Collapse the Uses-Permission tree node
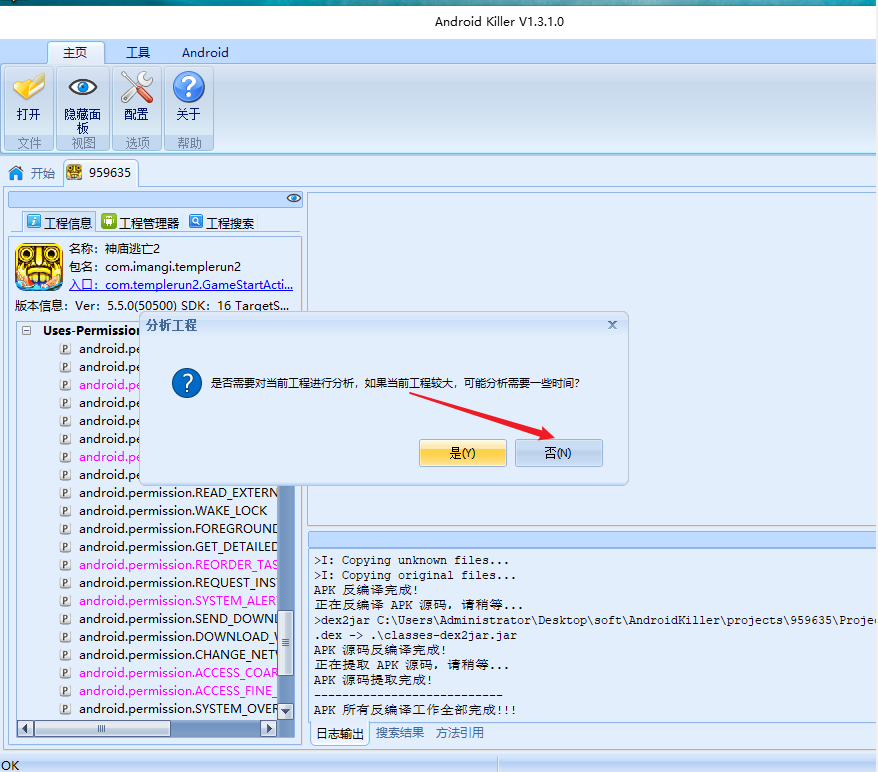878x772 pixels. click(x=26, y=331)
